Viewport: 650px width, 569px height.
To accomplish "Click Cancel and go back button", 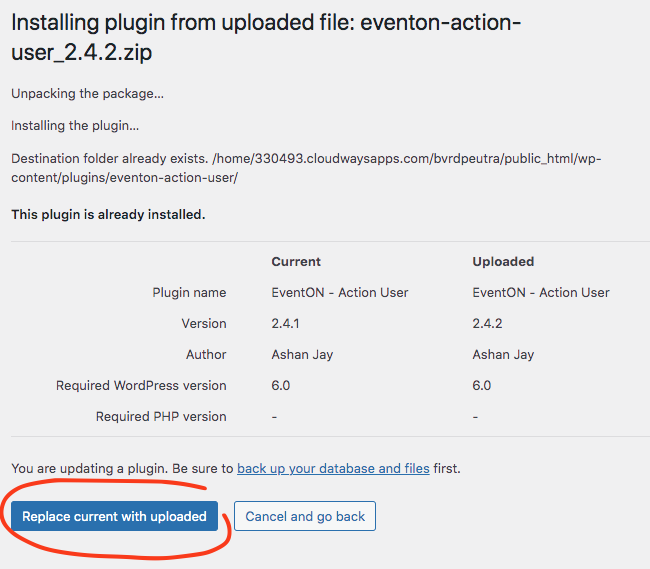I will coord(305,516).
